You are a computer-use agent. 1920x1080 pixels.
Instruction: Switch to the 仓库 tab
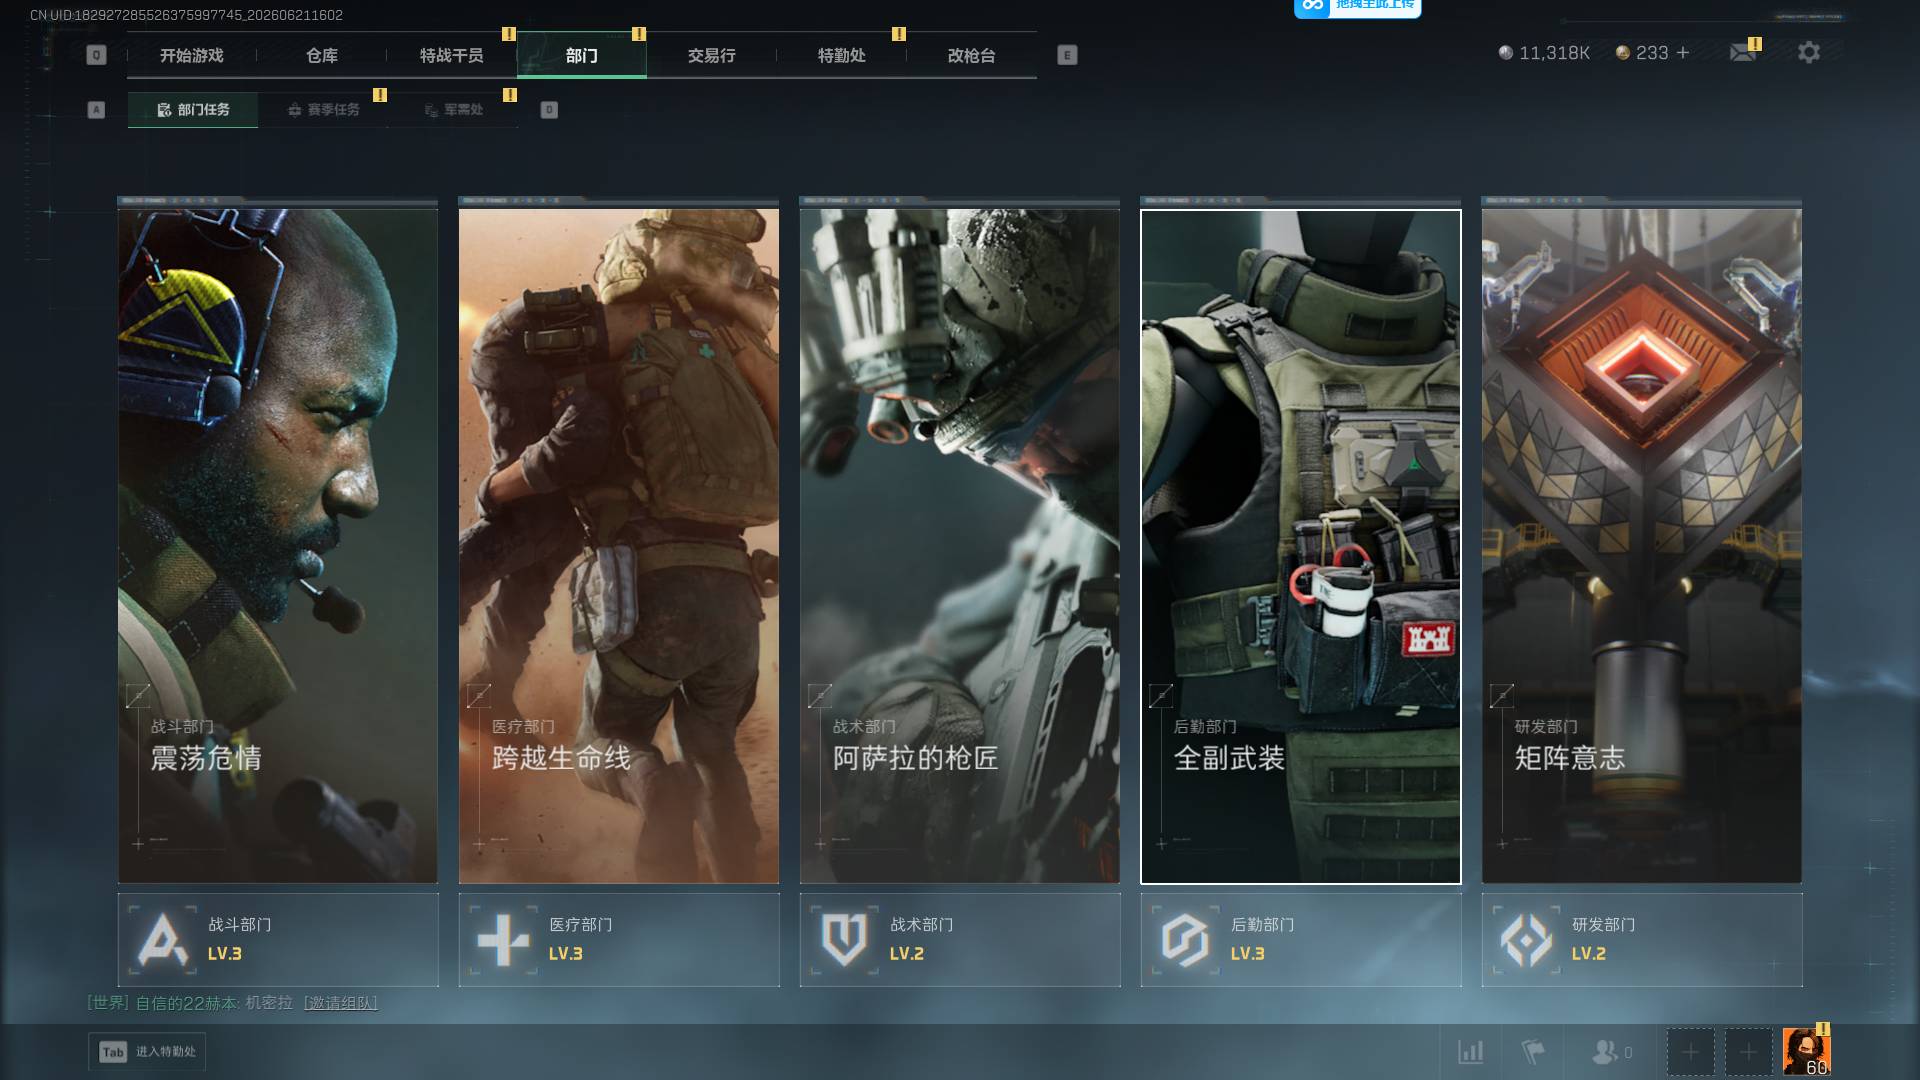[x=322, y=55]
